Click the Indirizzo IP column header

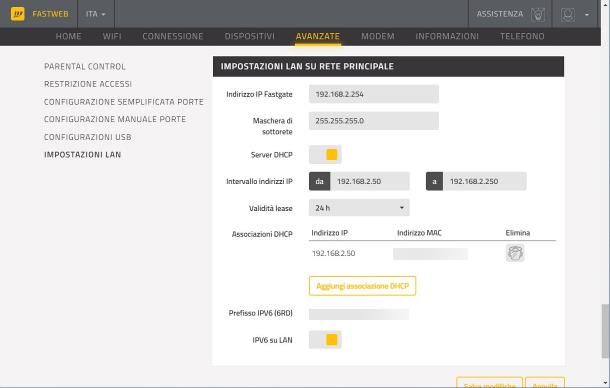[x=330, y=233]
